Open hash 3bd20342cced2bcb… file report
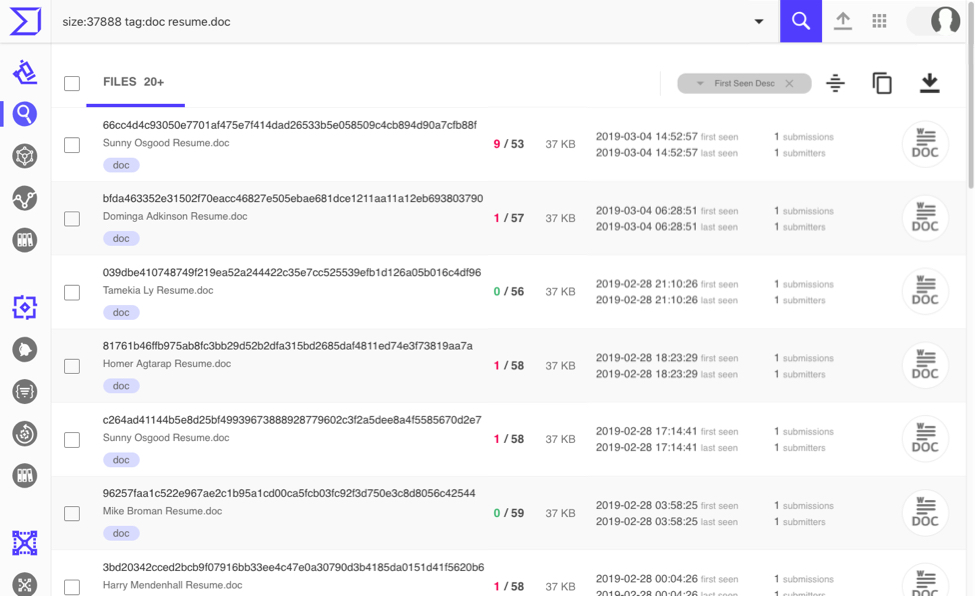This screenshot has width=975, height=596. (293, 567)
